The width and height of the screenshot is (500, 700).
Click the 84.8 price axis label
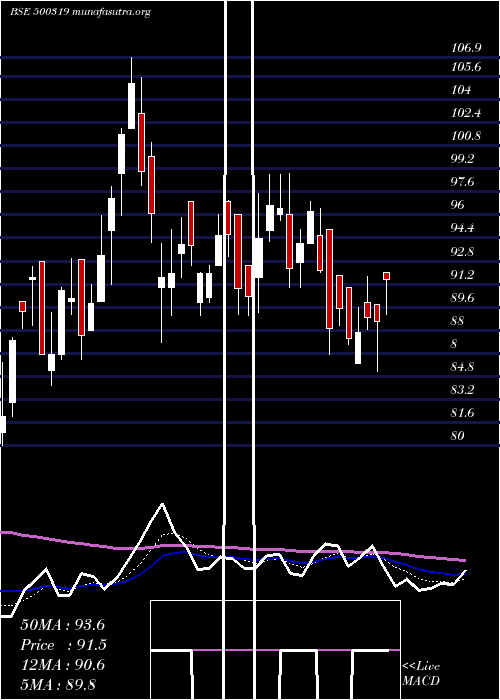(463, 367)
